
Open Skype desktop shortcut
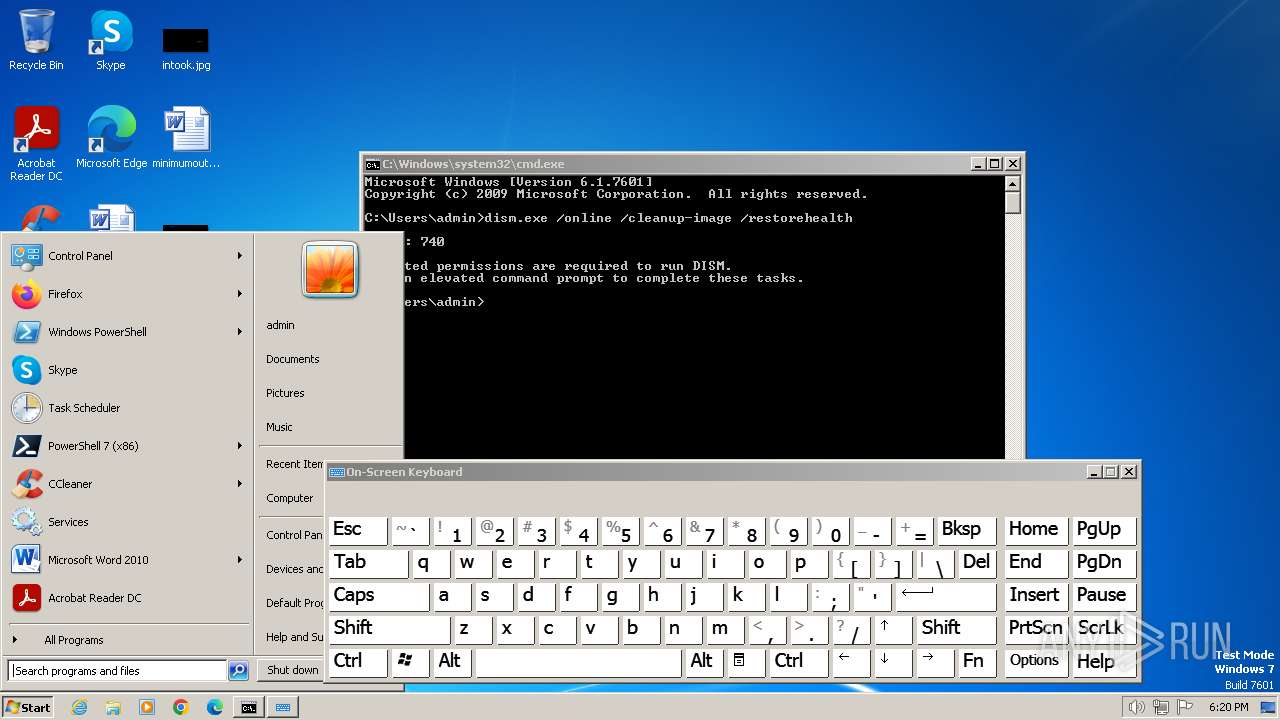(x=110, y=41)
